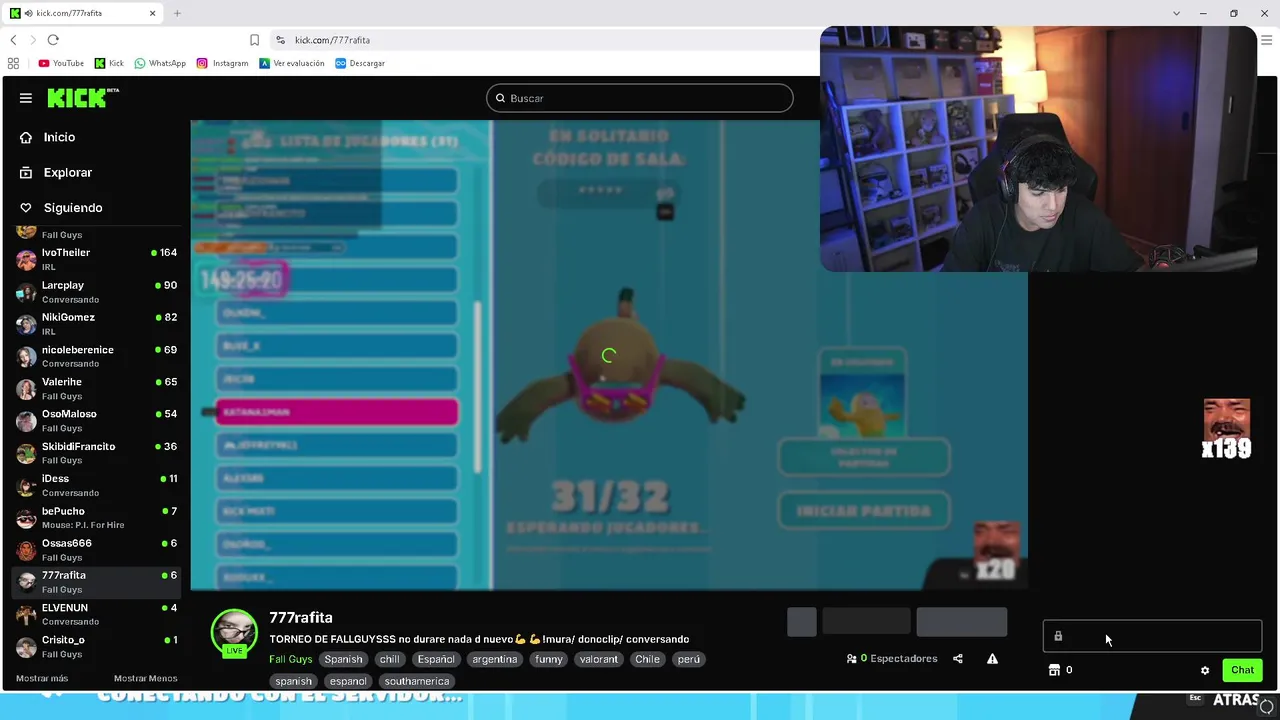Open the bookmarks apps grid icon

[x=13, y=63]
